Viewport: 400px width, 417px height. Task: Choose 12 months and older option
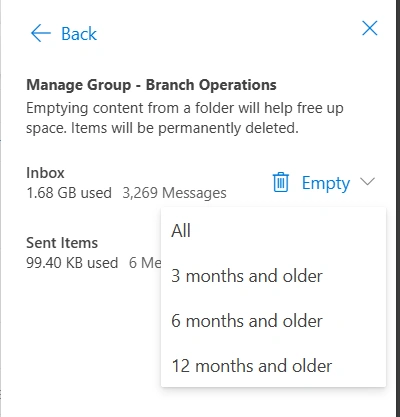273,366
